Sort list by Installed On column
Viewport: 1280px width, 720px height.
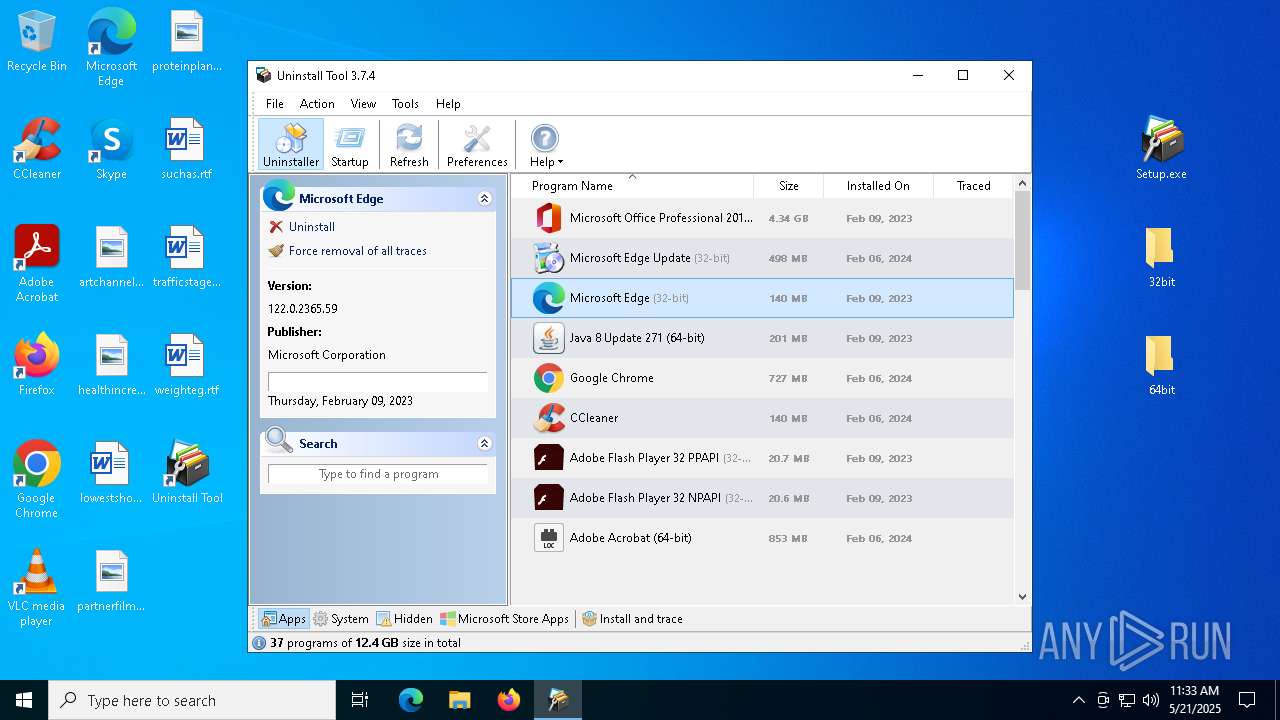pos(878,186)
